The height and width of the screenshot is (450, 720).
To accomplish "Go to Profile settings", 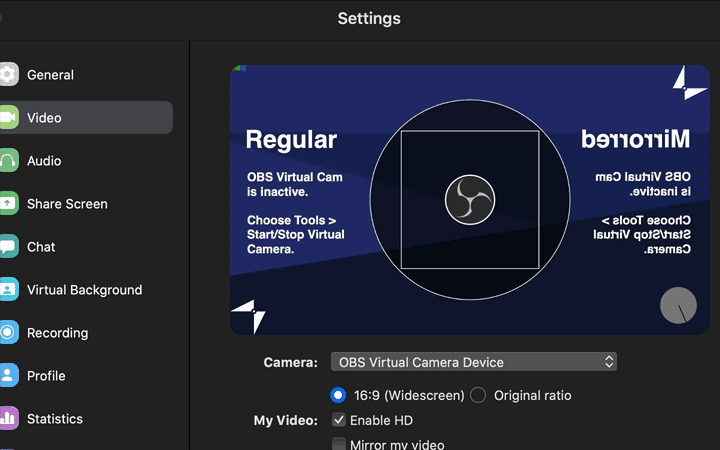I will (x=46, y=376).
